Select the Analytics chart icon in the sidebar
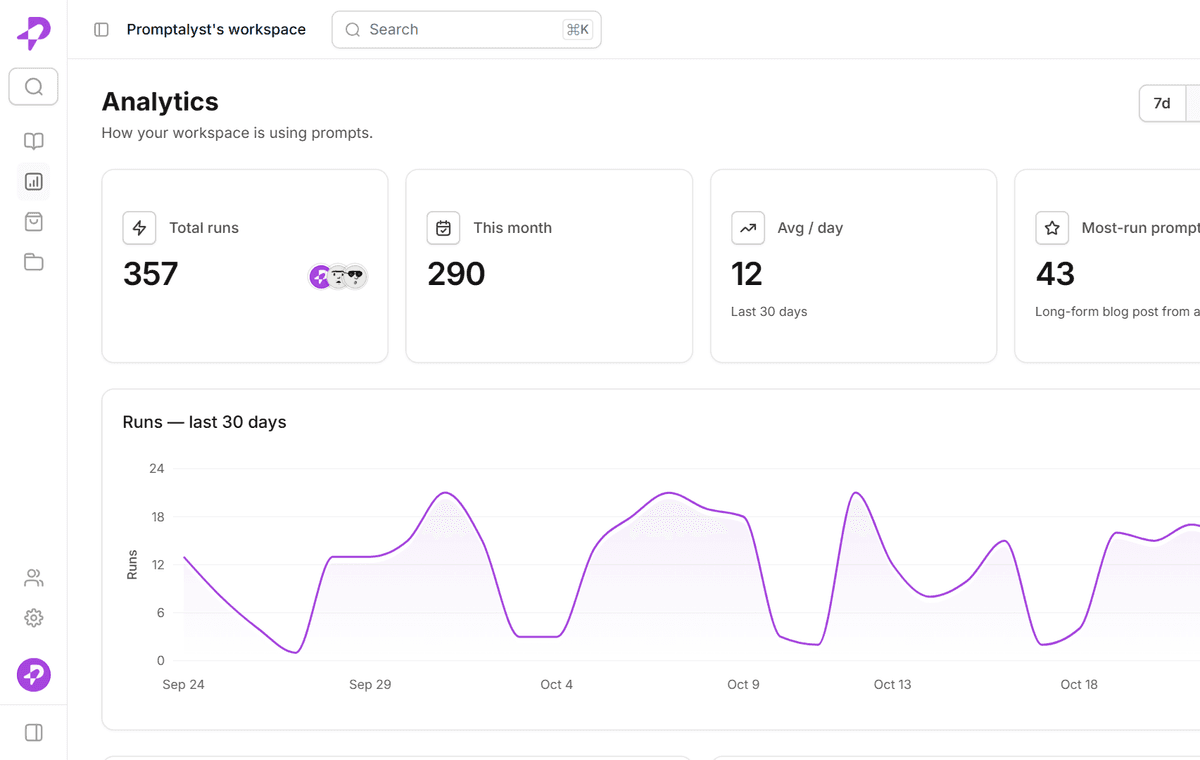 coord(34,182)
